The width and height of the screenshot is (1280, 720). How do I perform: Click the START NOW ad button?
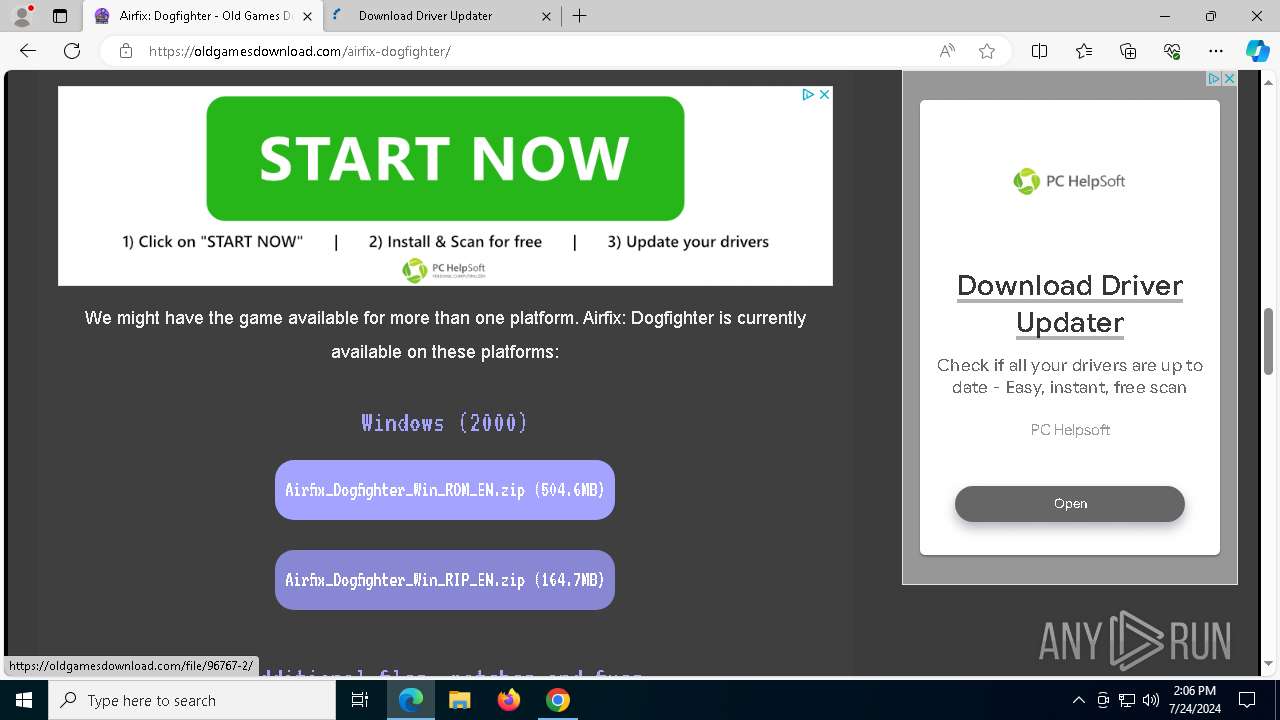[x=445, y=158]
